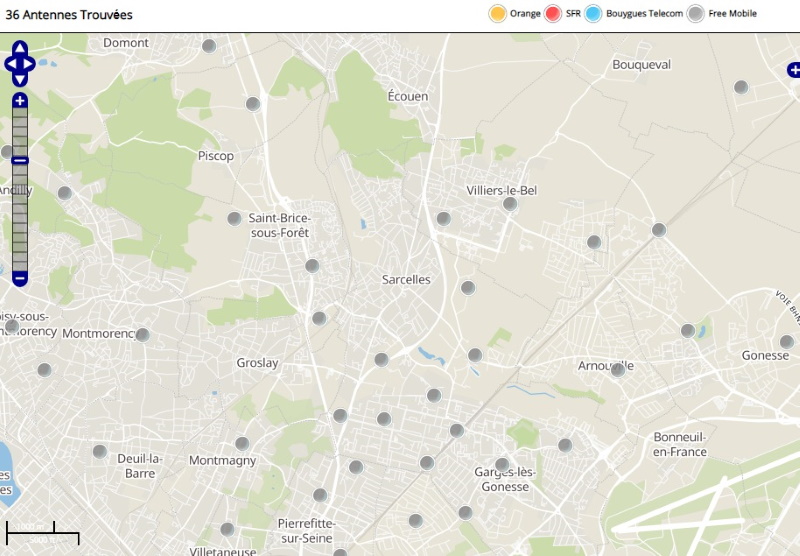The image size is (800, 556).
Task: Pan the map down with the south arrow
Action: click(20, 81)
